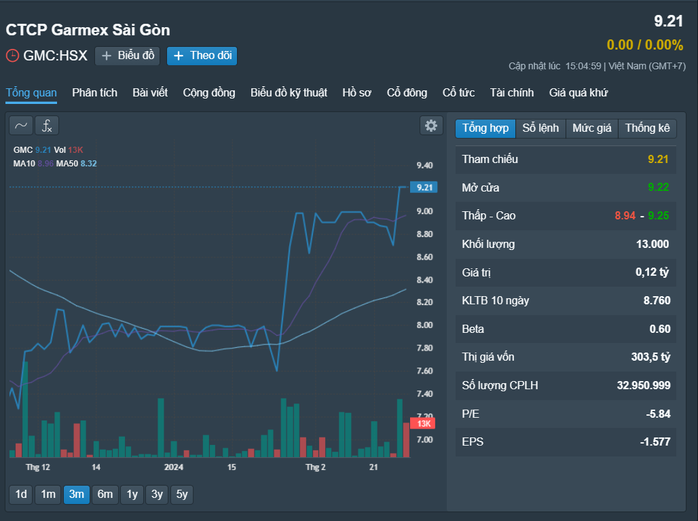Click the Thg 2 date label on axis
This screenshot has width=698, height=521.
click(x=315, y=467)
